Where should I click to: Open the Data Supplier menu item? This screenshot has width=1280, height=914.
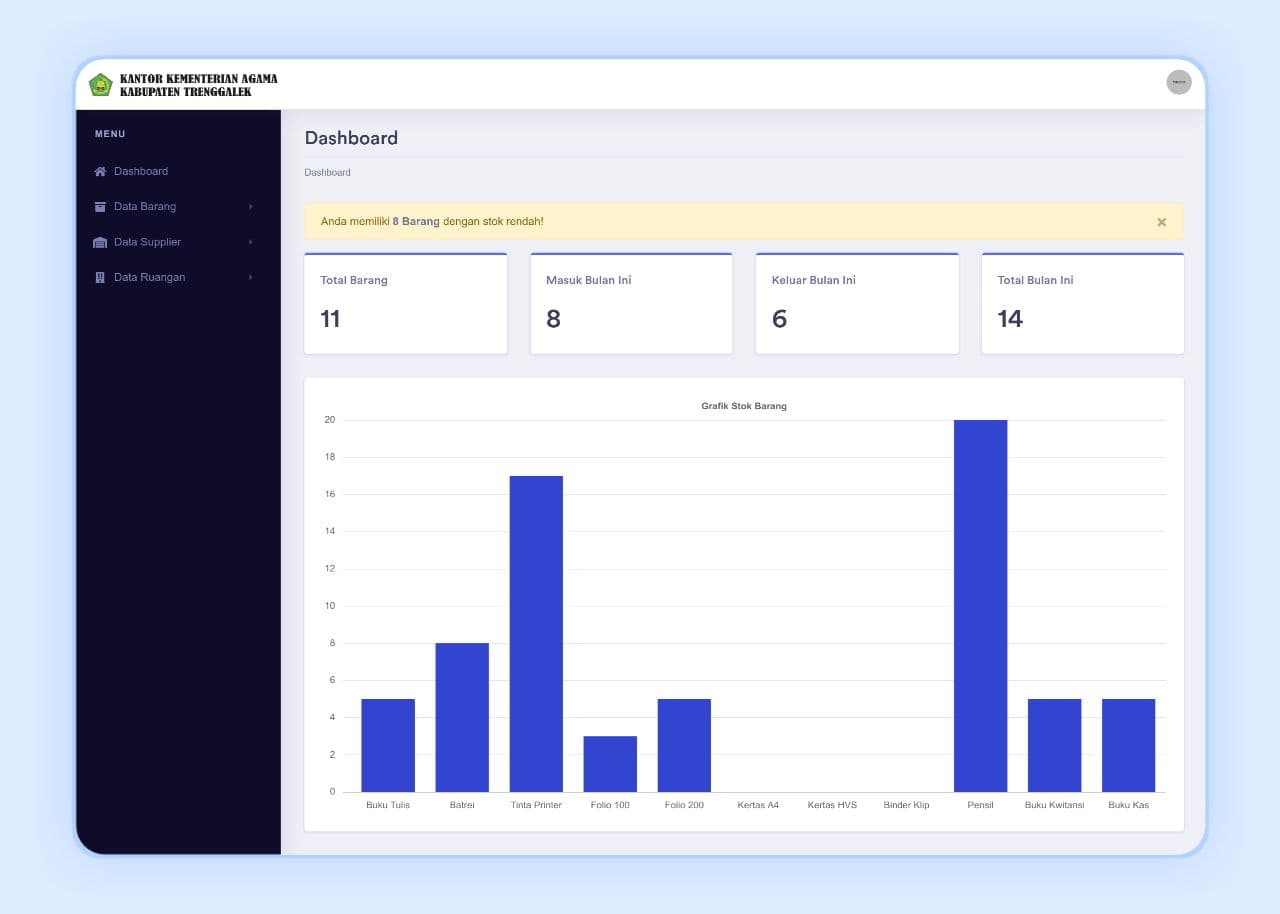pyautogui.click(x=147, y=242)
